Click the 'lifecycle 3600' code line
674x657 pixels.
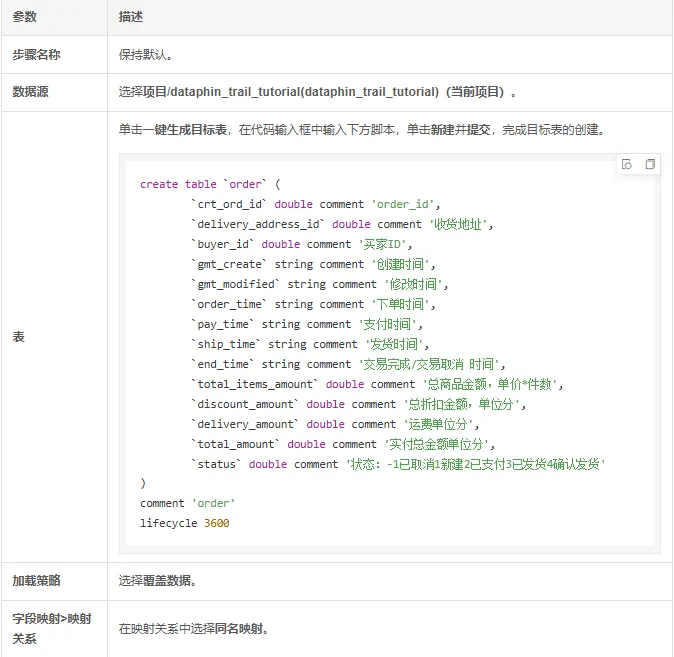pyautogui.click(x=185, y=523)
